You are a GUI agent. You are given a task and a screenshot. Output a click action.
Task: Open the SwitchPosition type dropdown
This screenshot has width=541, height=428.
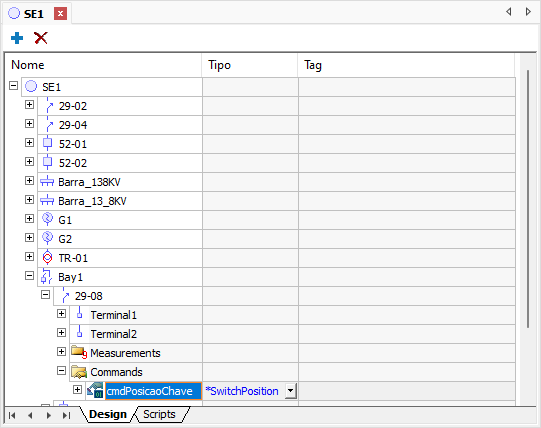pyautogui.click(x=291, y=391)
